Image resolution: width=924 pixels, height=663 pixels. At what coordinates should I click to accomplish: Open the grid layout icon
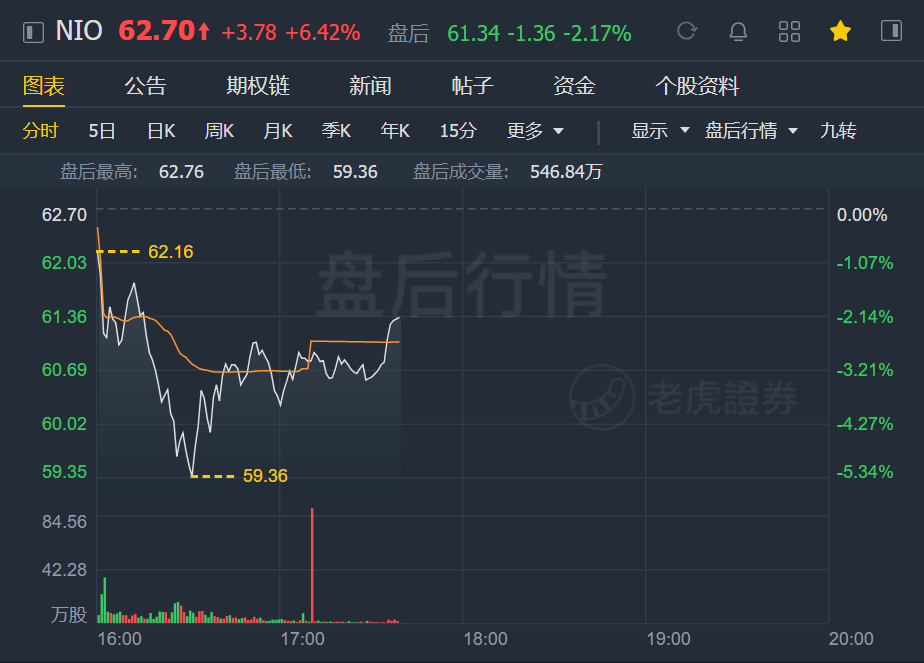[789, 31]
